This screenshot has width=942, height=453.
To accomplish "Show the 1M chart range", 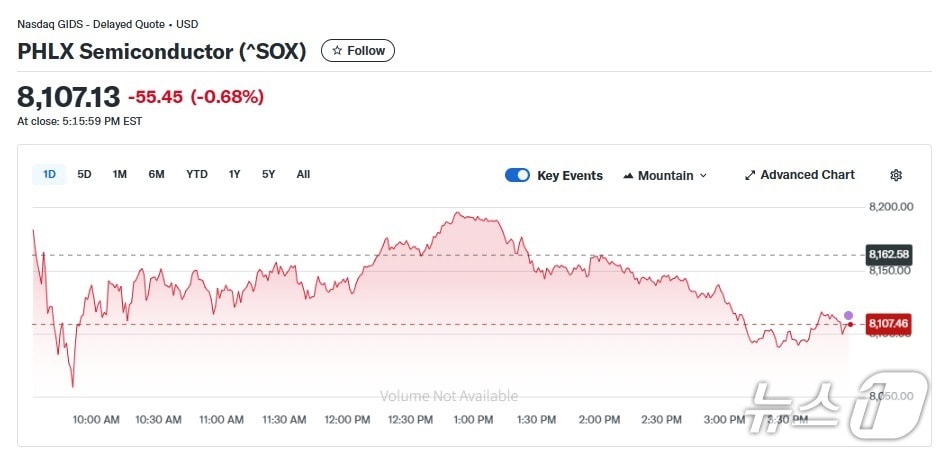I will click(120, 174).
